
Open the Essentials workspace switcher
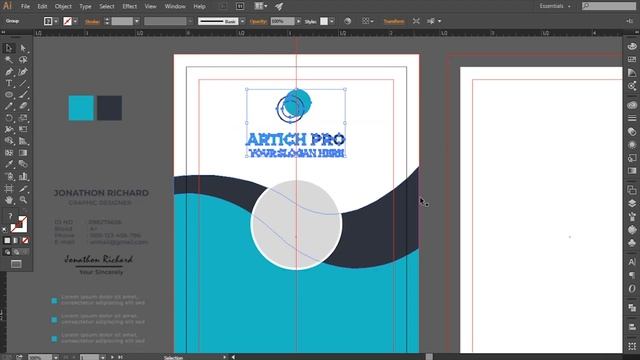tap(554, 6)
